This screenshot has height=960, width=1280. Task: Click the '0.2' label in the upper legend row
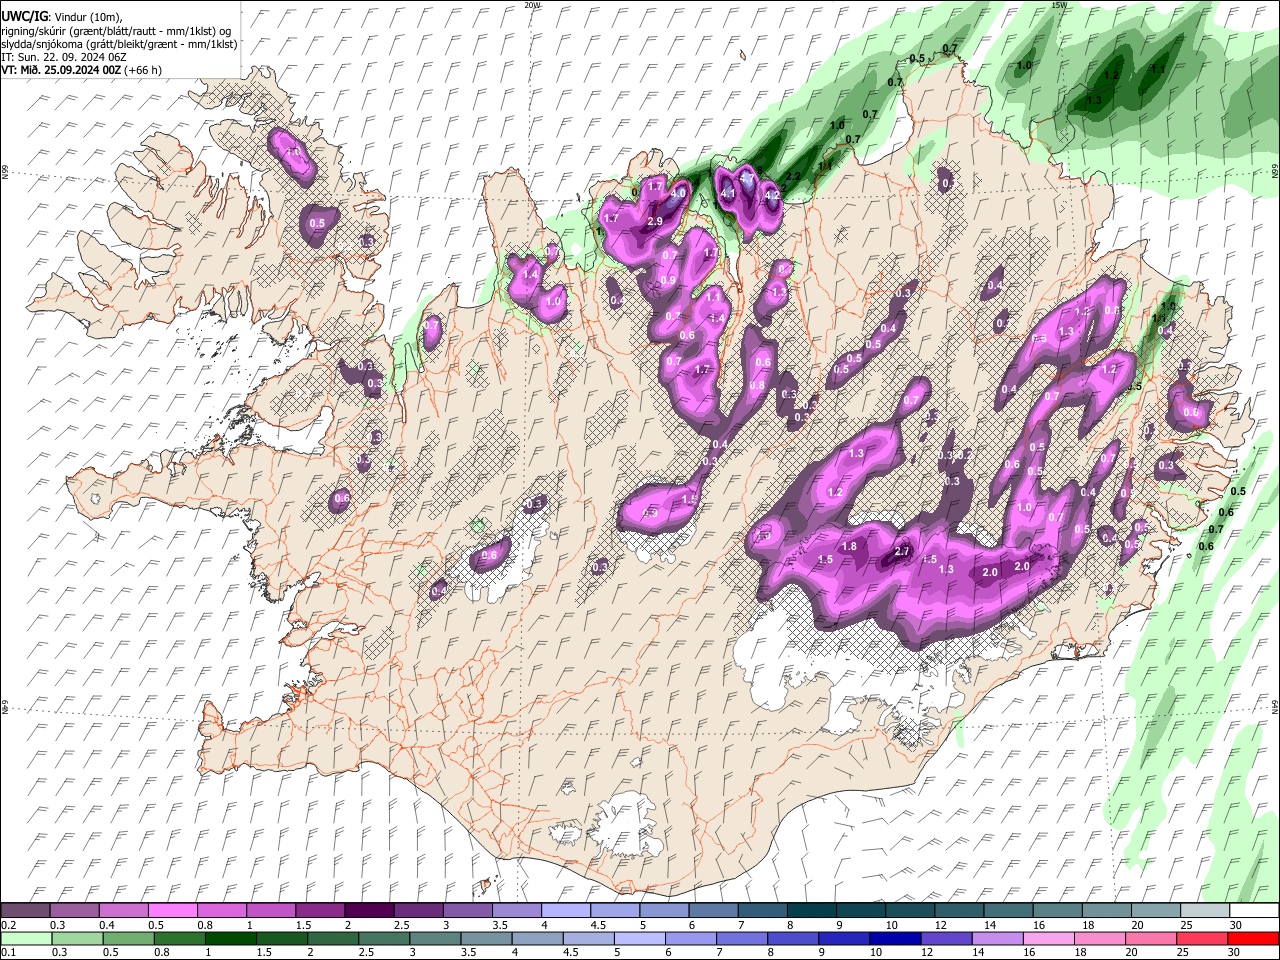(7, 925)
